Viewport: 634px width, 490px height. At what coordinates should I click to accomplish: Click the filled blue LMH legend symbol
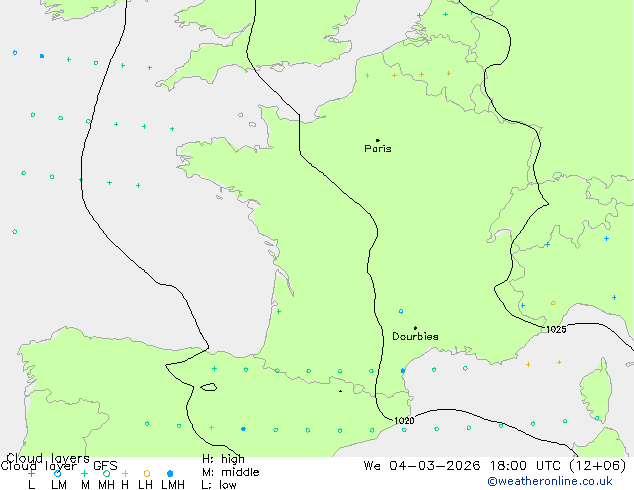170,473
